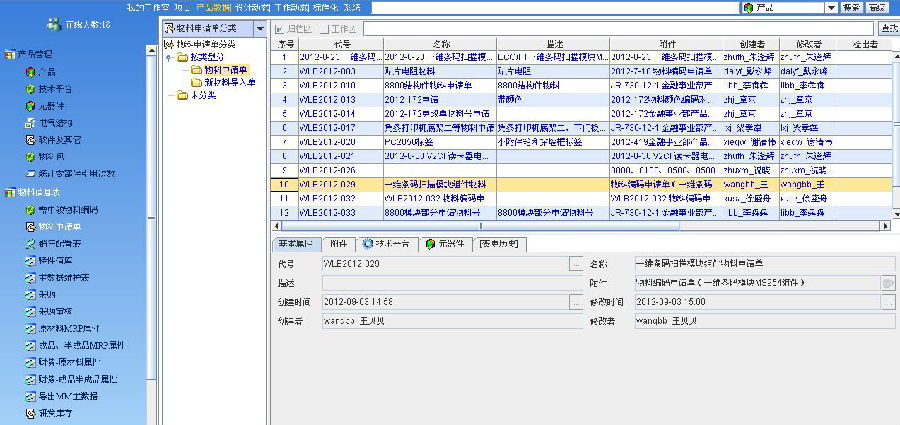Click the ellipsis button beside 创建时间 field
900x425 pixels.
[x=575, y=302]
